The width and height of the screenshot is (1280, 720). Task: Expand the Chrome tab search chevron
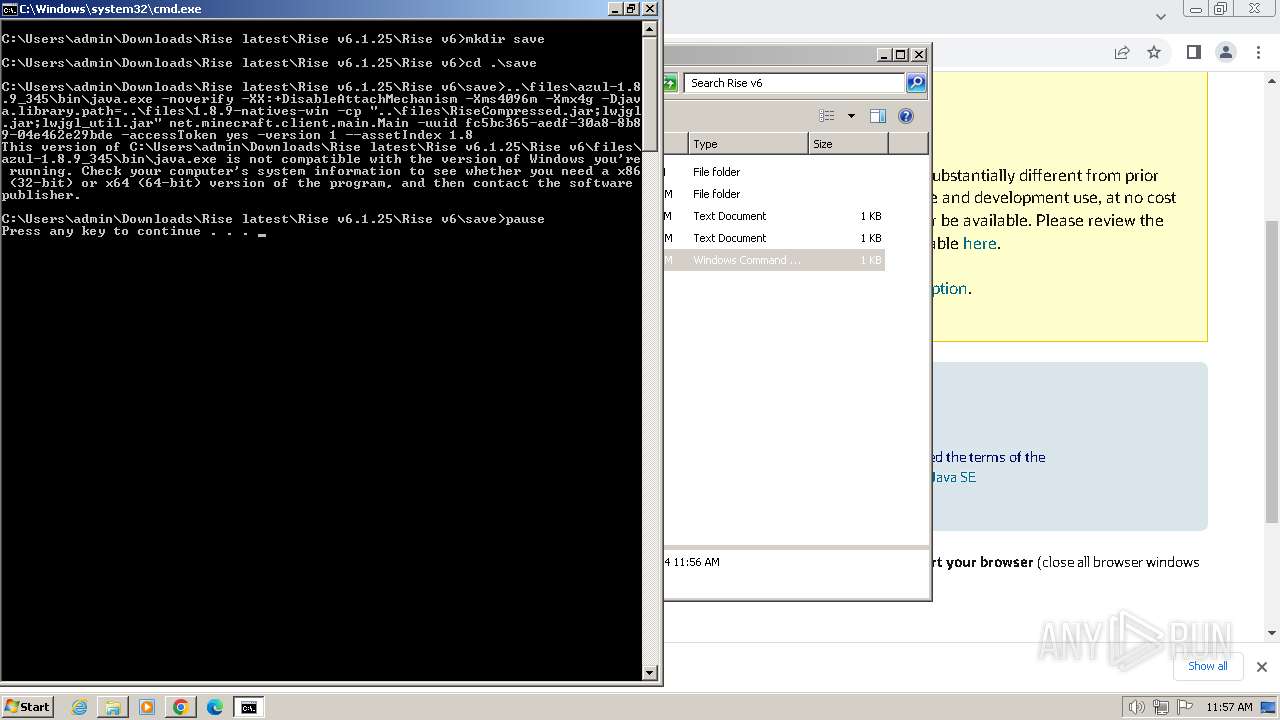(x=1160, y=16)
